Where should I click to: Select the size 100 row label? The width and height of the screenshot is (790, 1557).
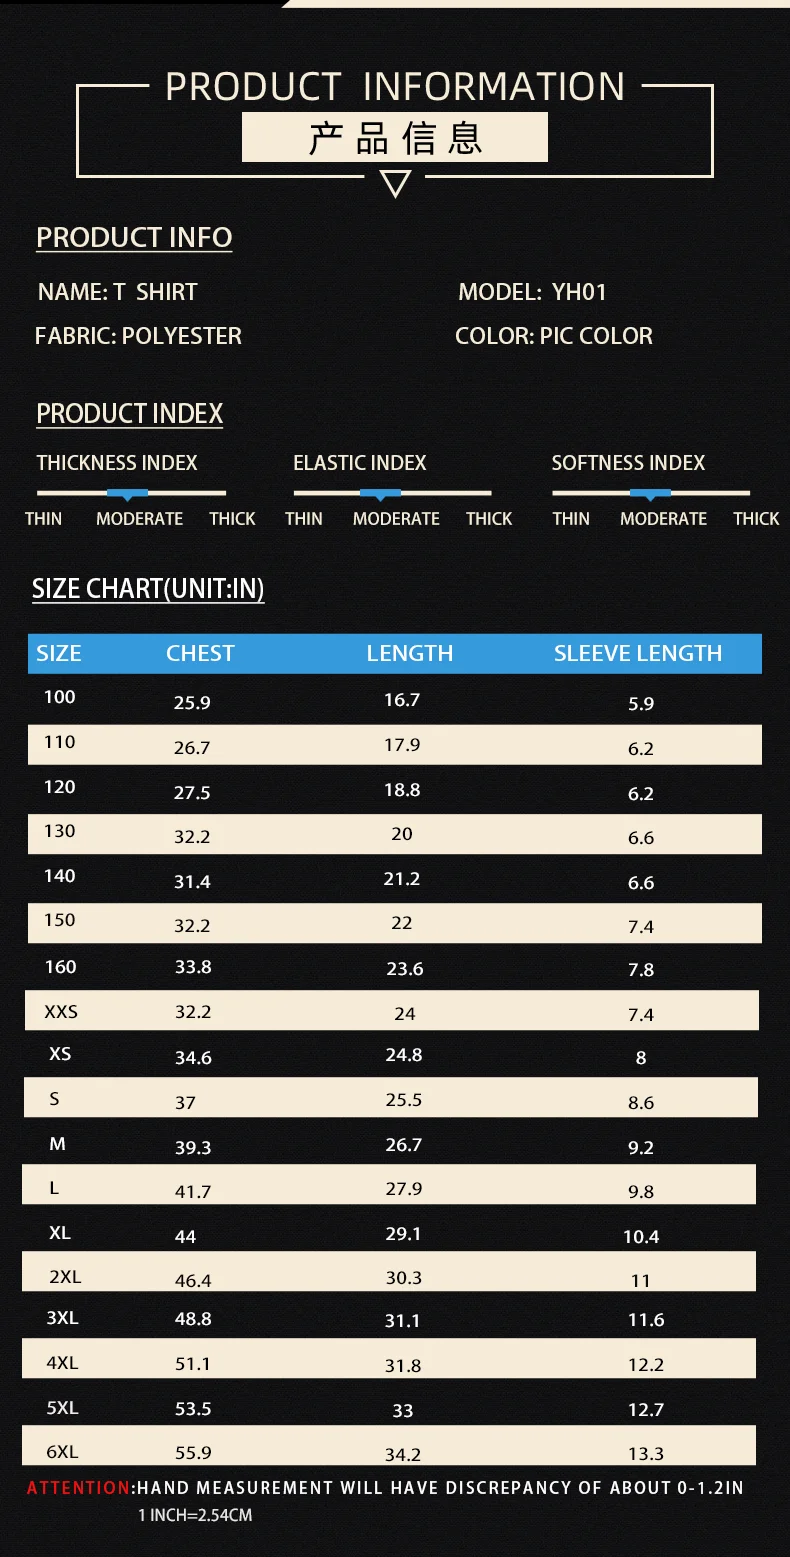coord(60,697)
